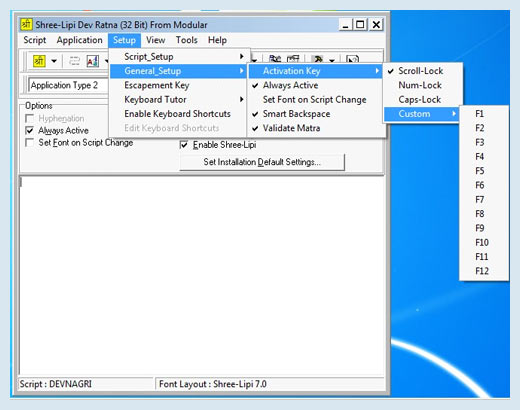Click the Script : DEVNAGRI status bar entry
Image resolution: width=520 pixels, height=410 pixels.
pyautogui.click(x=86, y=384)
